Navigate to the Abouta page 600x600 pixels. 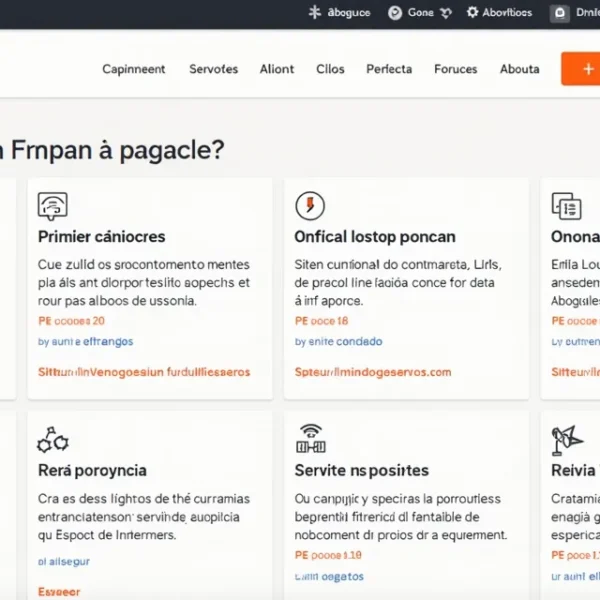(x=519, y=69)
